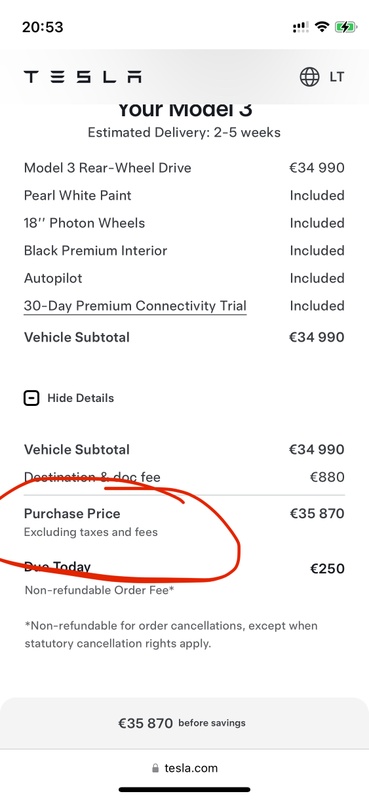Tap the cellular signal bars icon
369x800 pixels.
click(301, 27)
